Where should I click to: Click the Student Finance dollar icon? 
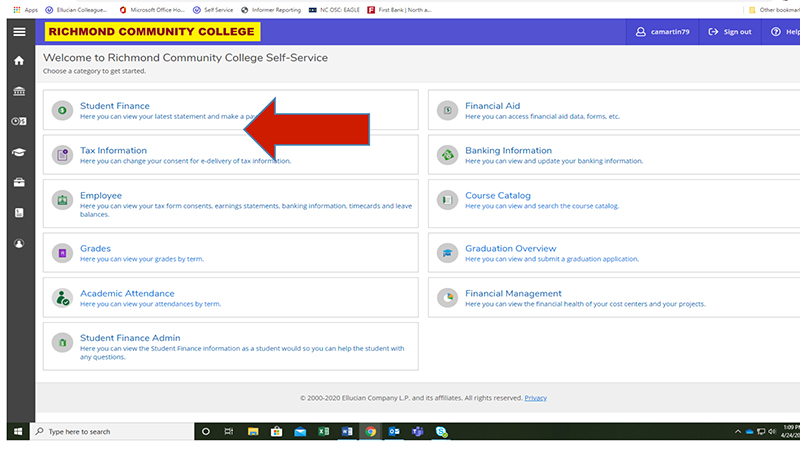62,110
